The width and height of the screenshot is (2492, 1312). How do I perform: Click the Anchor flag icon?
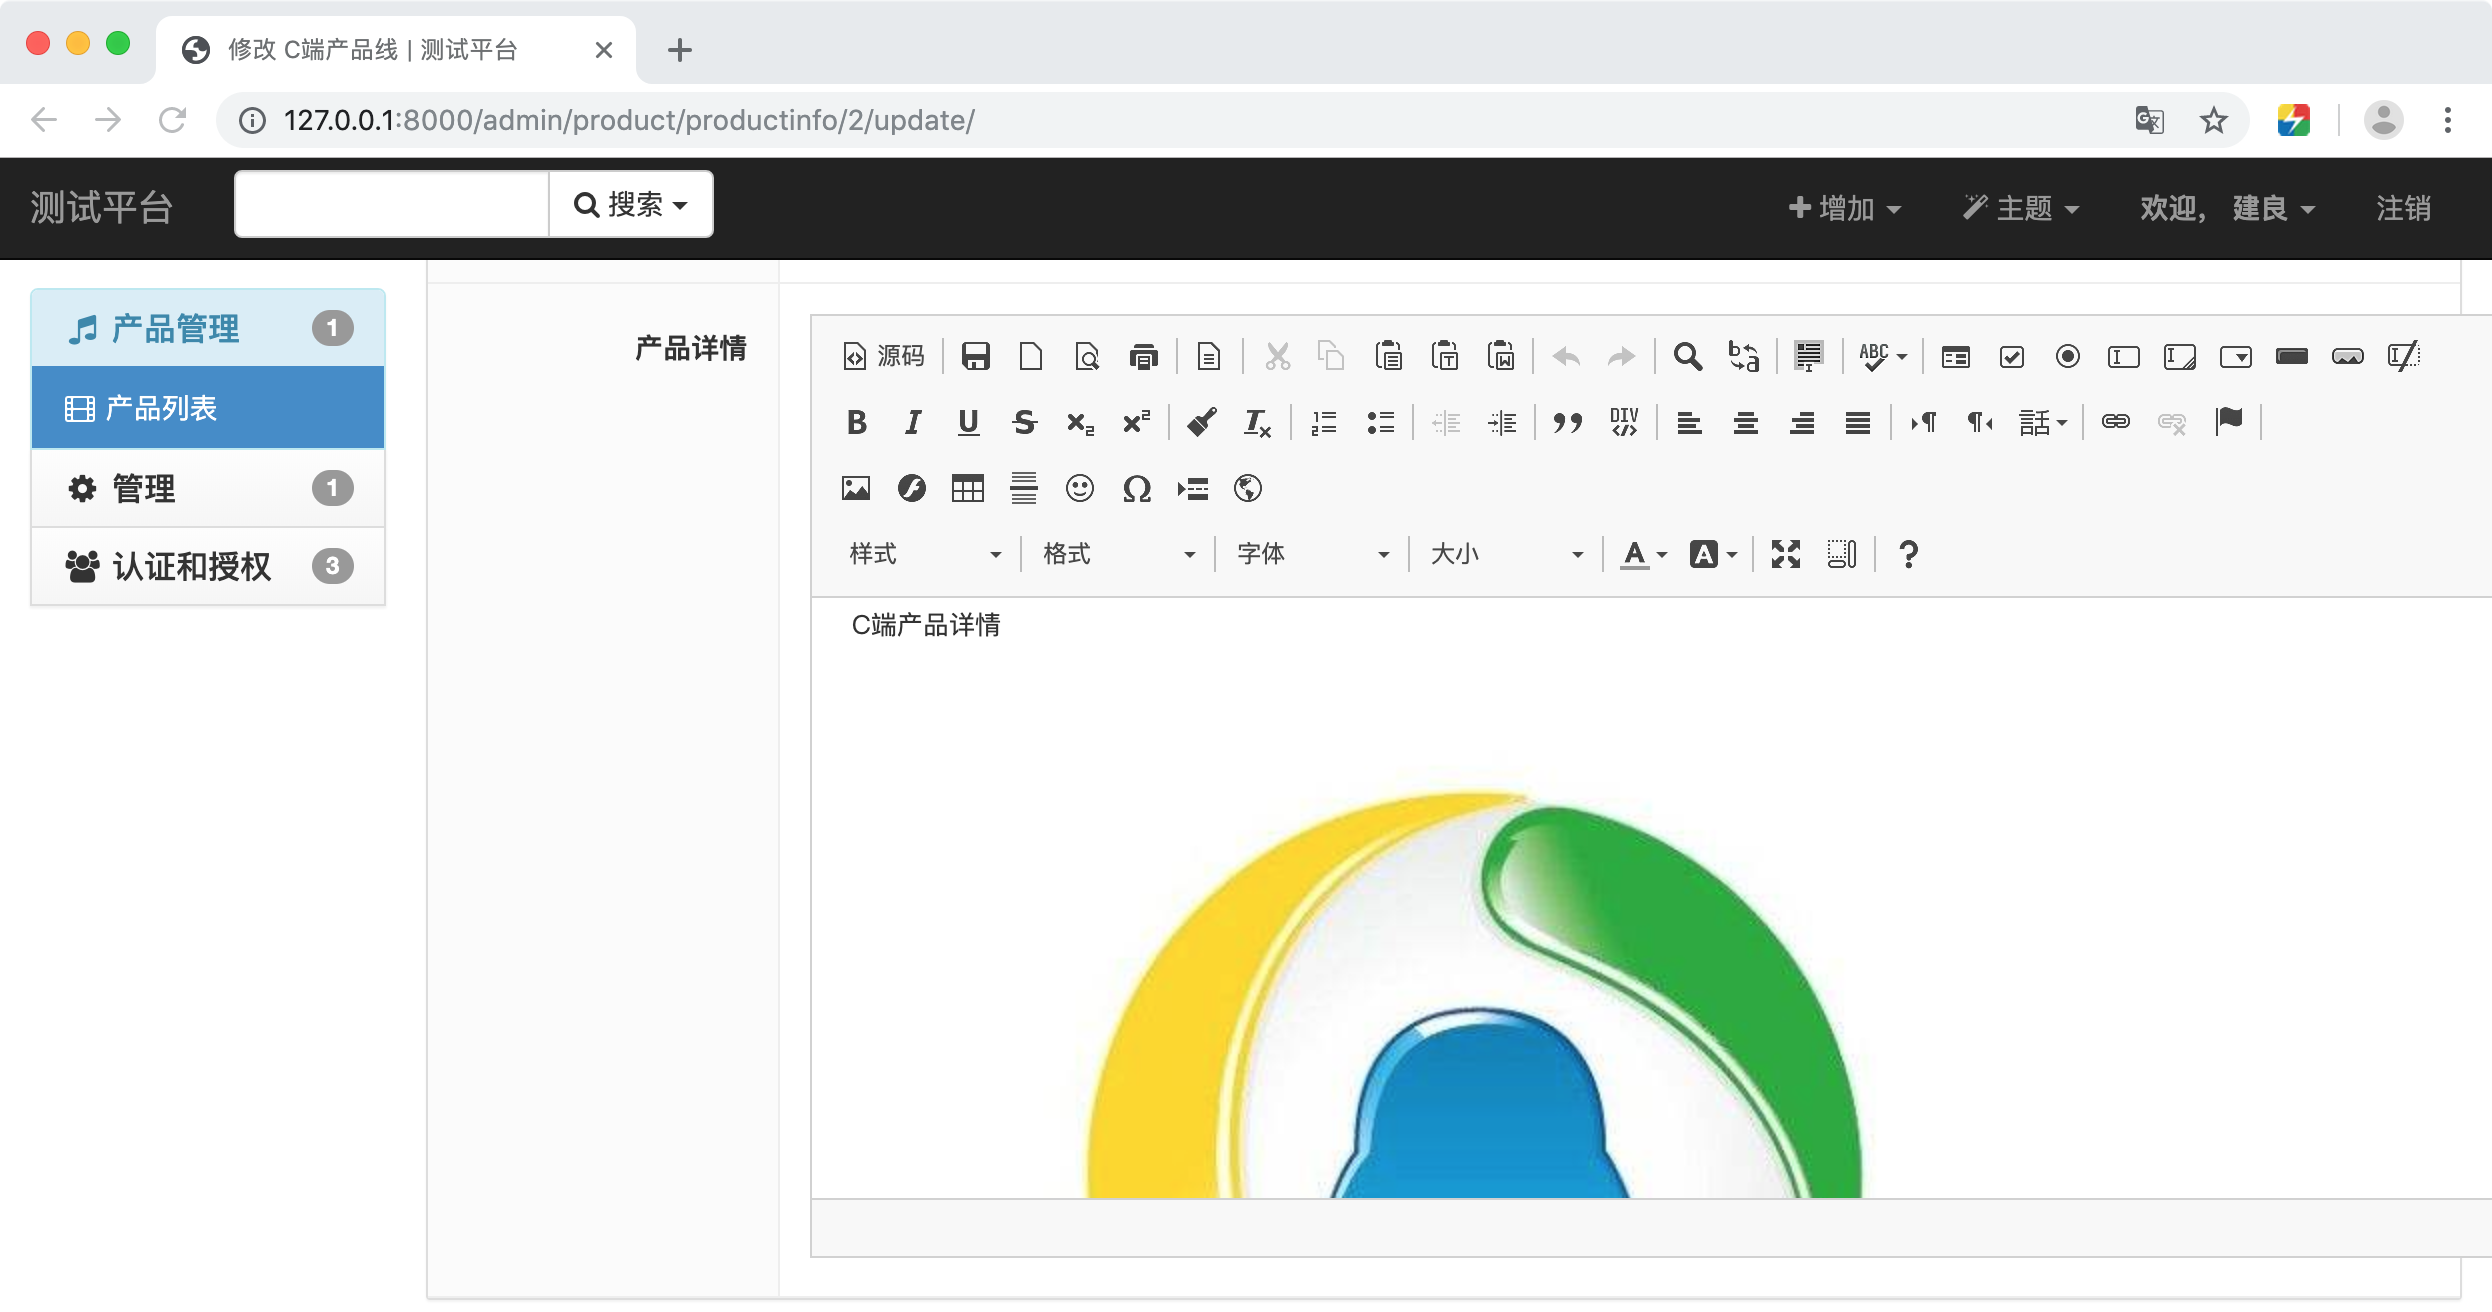click(x=2228, y=422)
